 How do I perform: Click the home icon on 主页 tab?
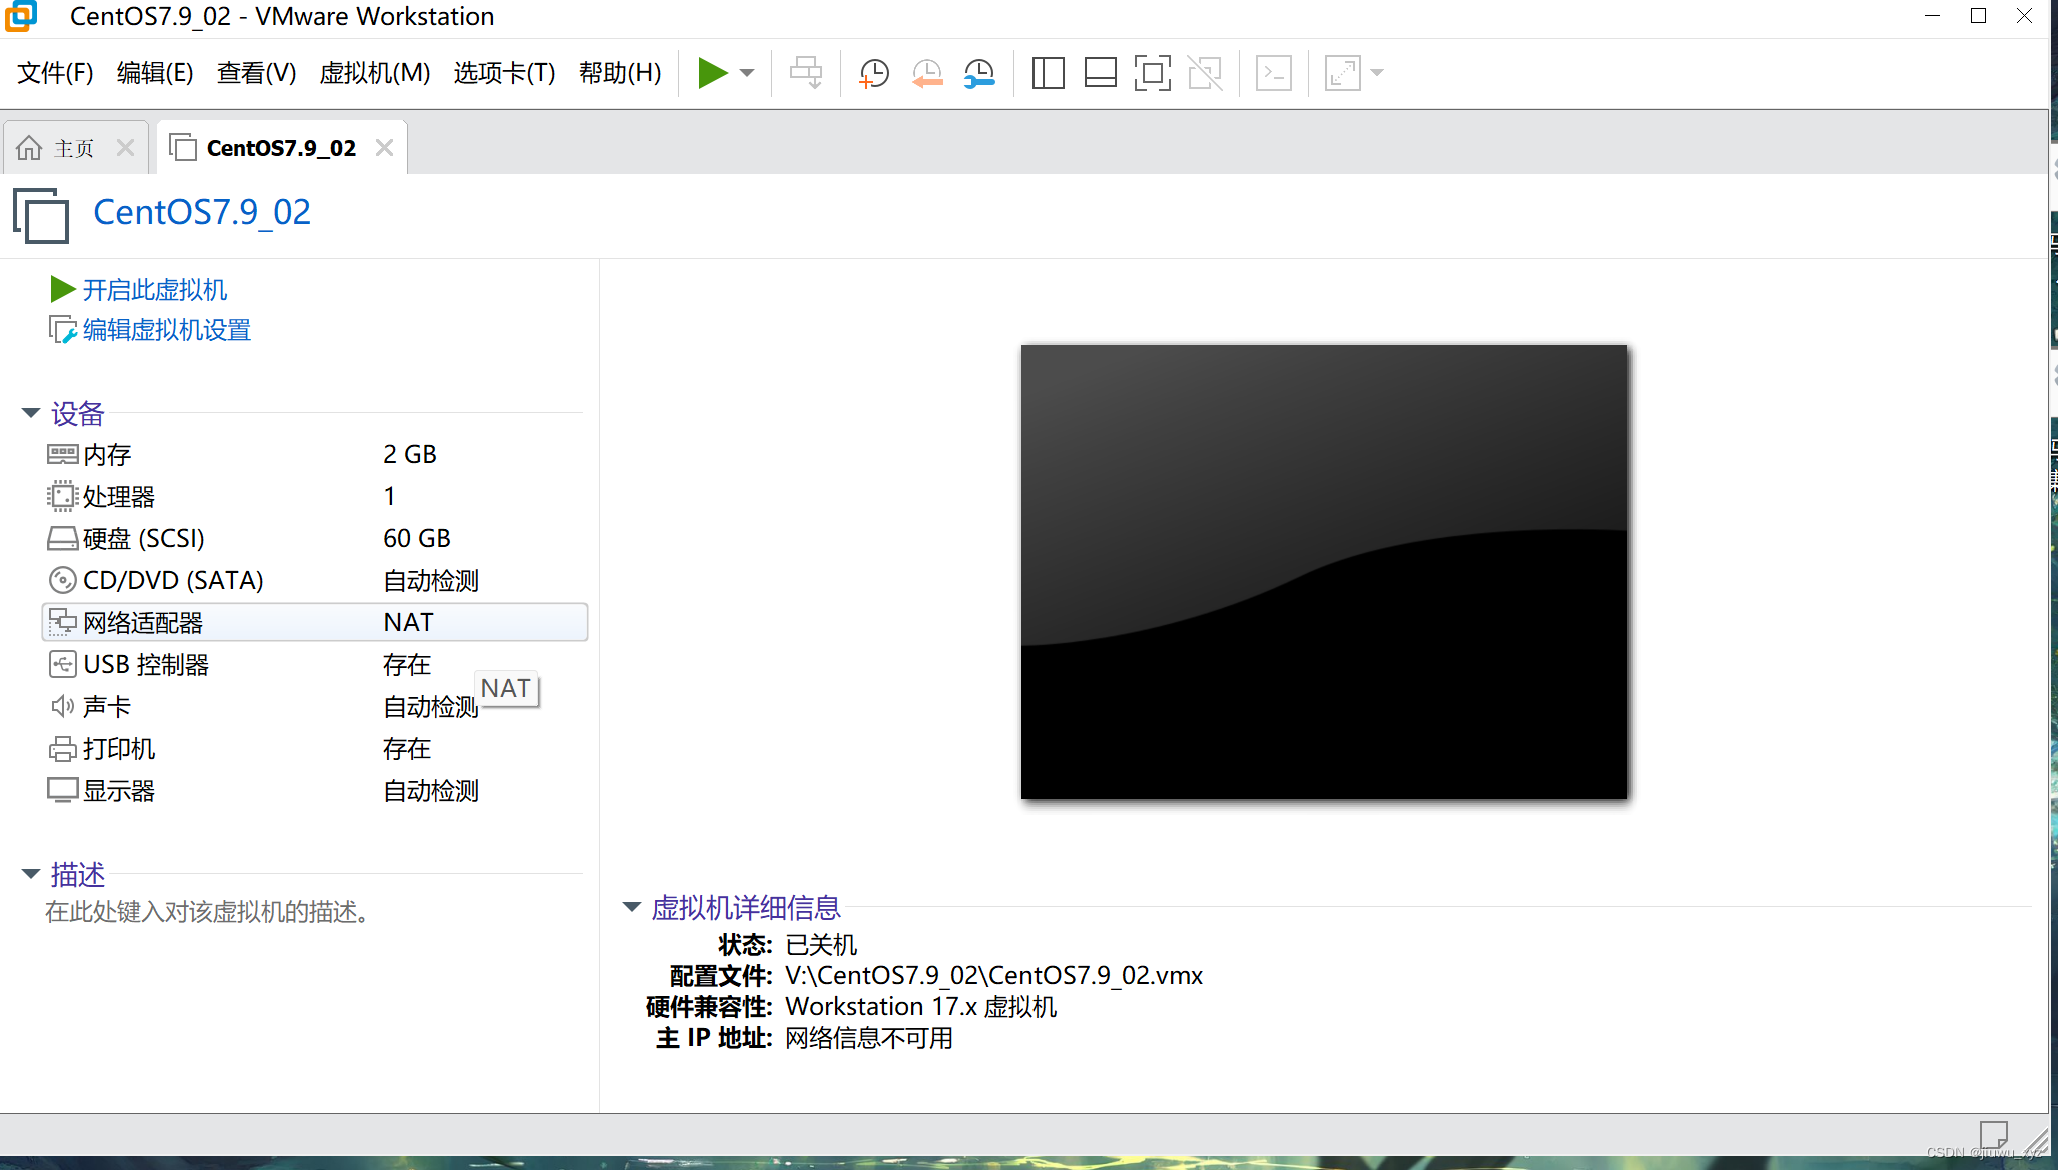coord(29,148)
